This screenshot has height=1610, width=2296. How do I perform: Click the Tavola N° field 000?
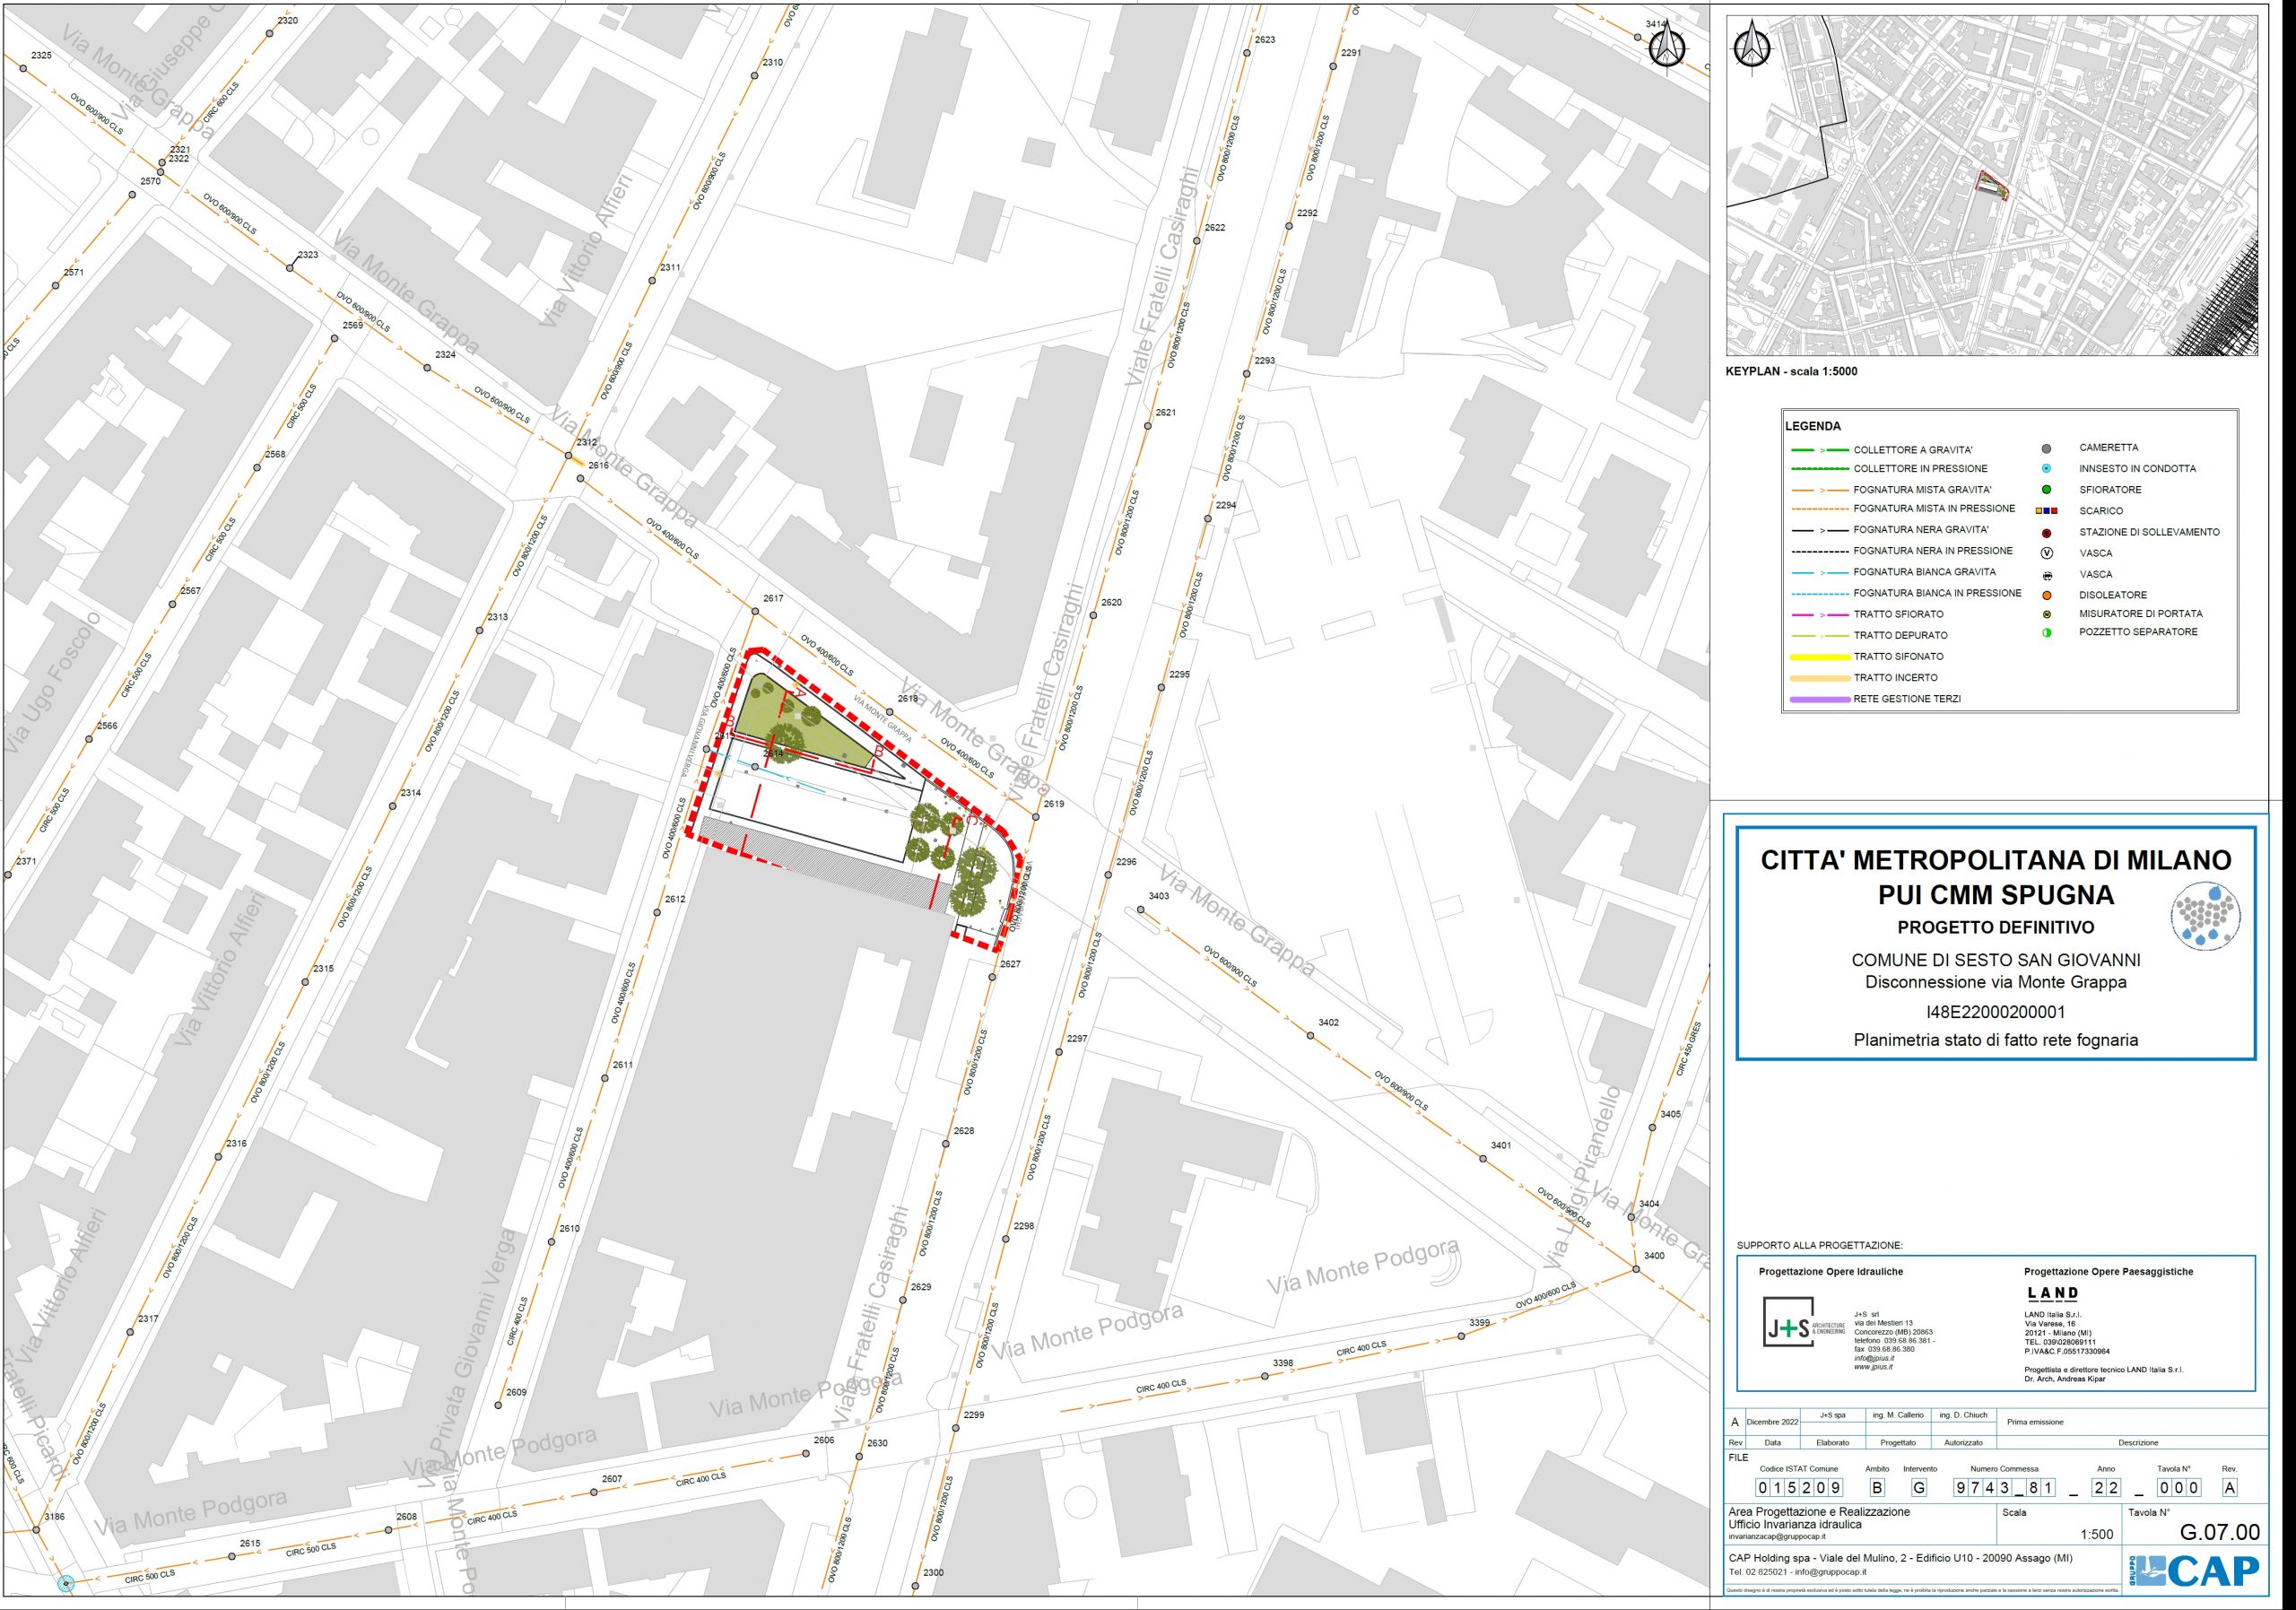pyautogui.click(x=2178, y=1488)
